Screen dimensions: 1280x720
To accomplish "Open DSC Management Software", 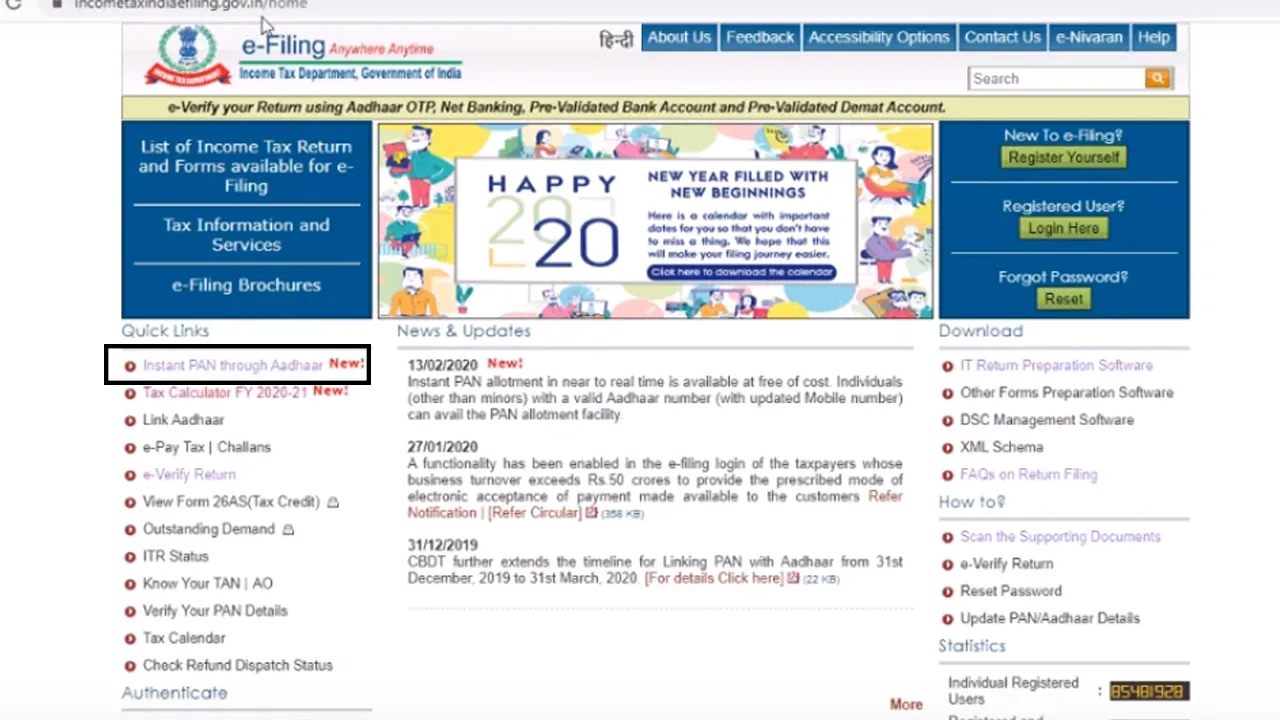I will pos(1047,420).
